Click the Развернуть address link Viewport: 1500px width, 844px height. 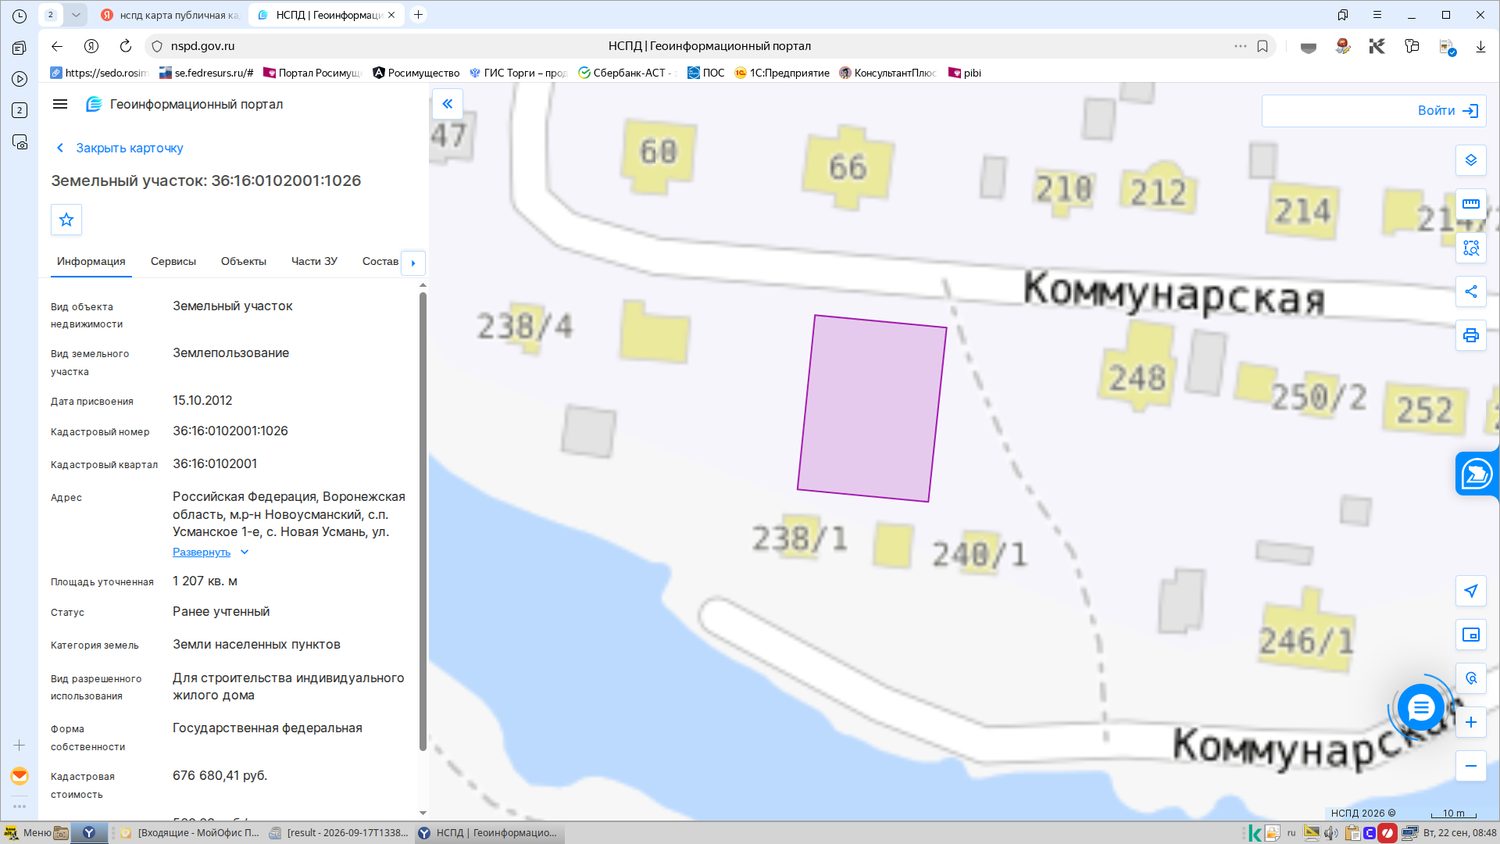(201, 552)
